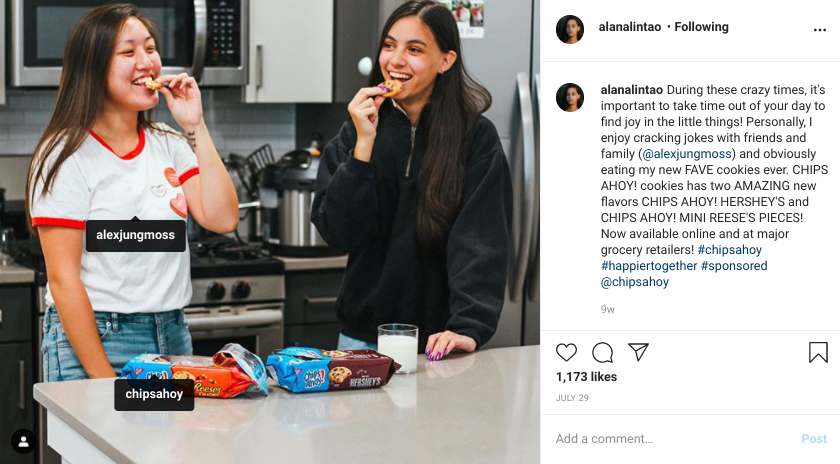The height and width of the screenshot is (464, 840).
Task: Open the #happiertogether hashtag
Action: pyautogui.click(x=649, y=266)
